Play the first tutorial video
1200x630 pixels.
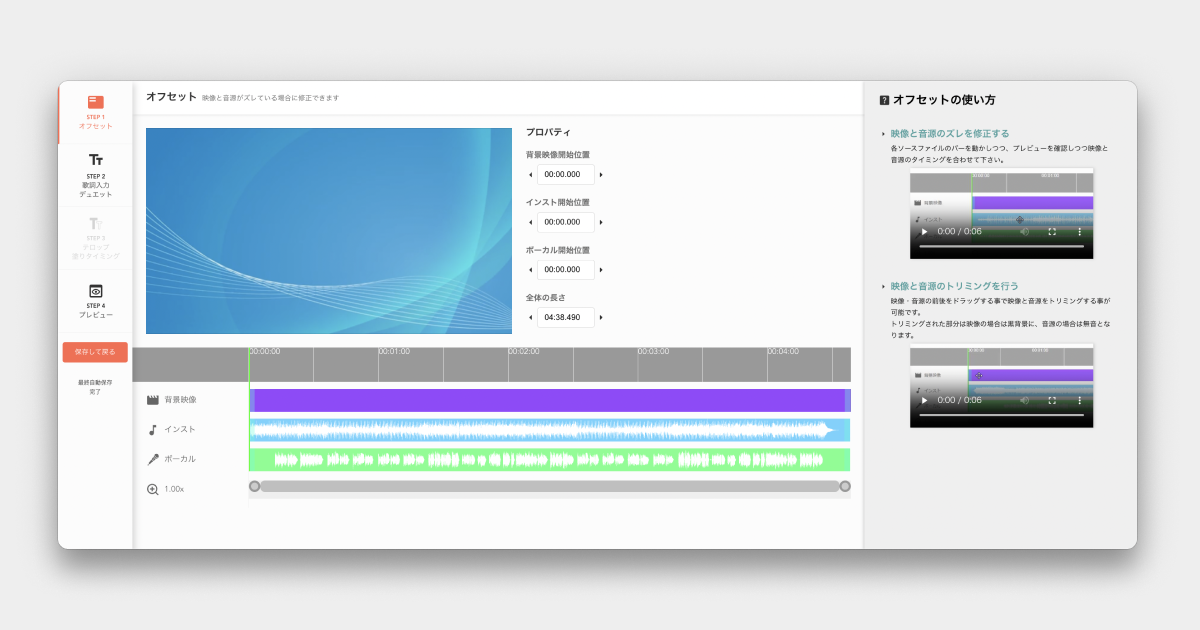pos(924,231)
